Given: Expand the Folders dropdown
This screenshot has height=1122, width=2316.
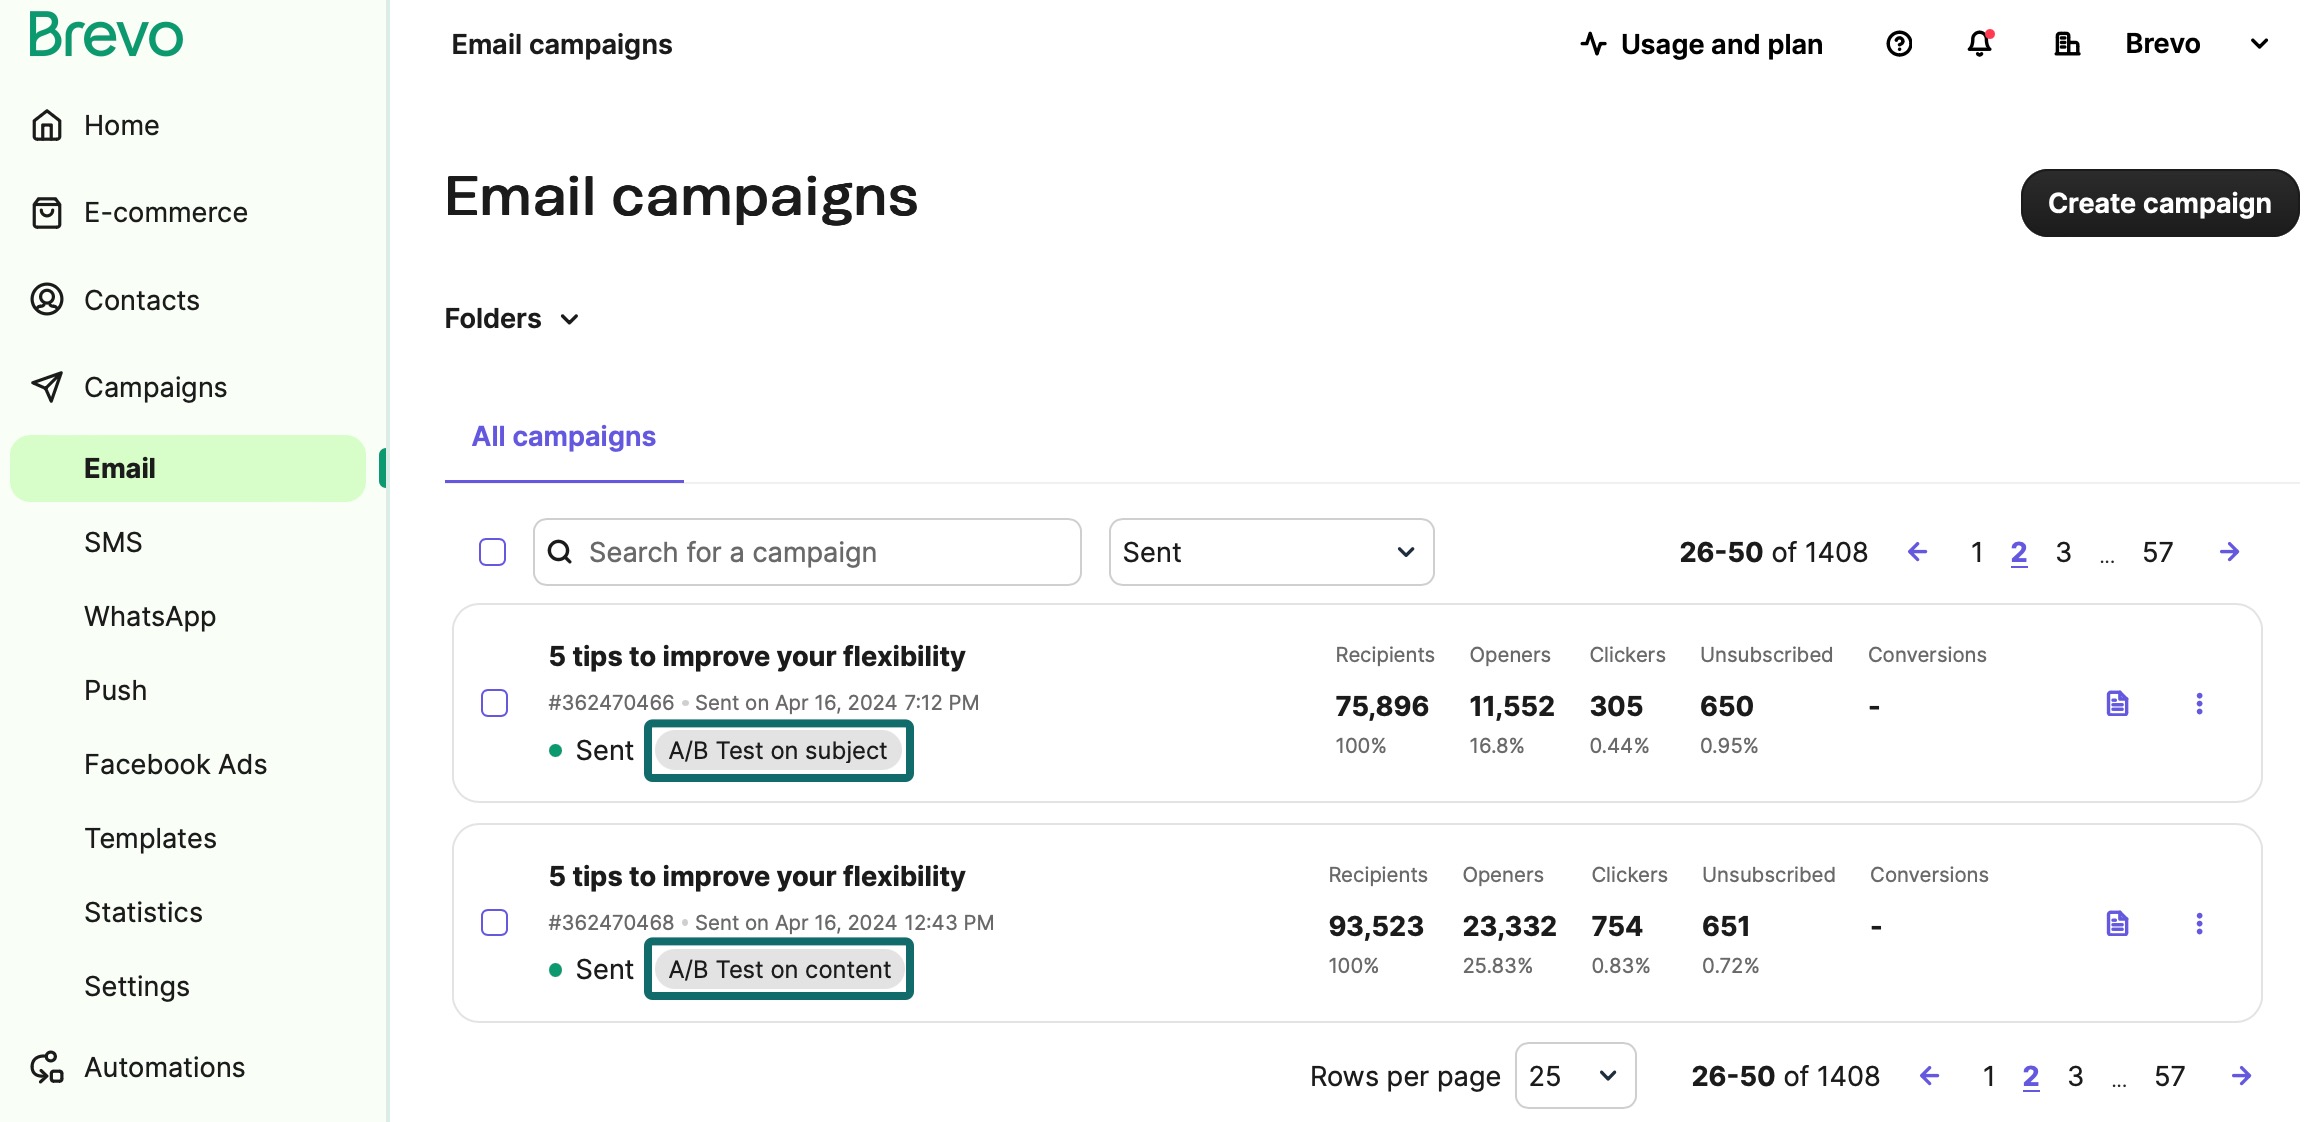Looking at the screenshot, I should (512, 318).
